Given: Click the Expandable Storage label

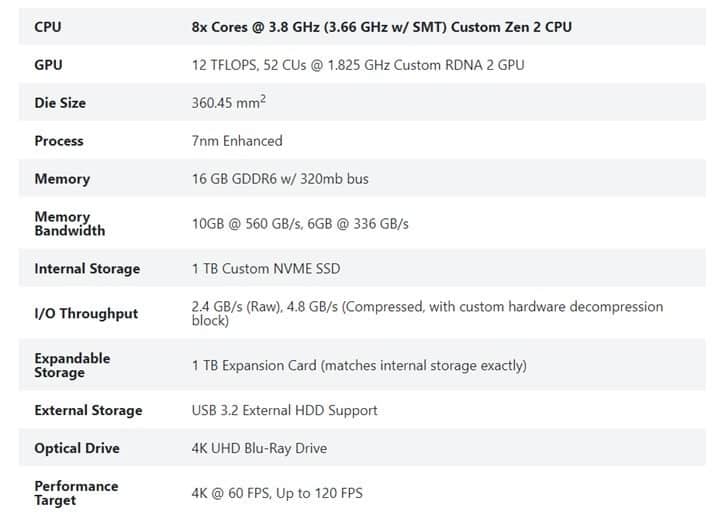Looking at the screenshot, I should [x=72, y=365].
